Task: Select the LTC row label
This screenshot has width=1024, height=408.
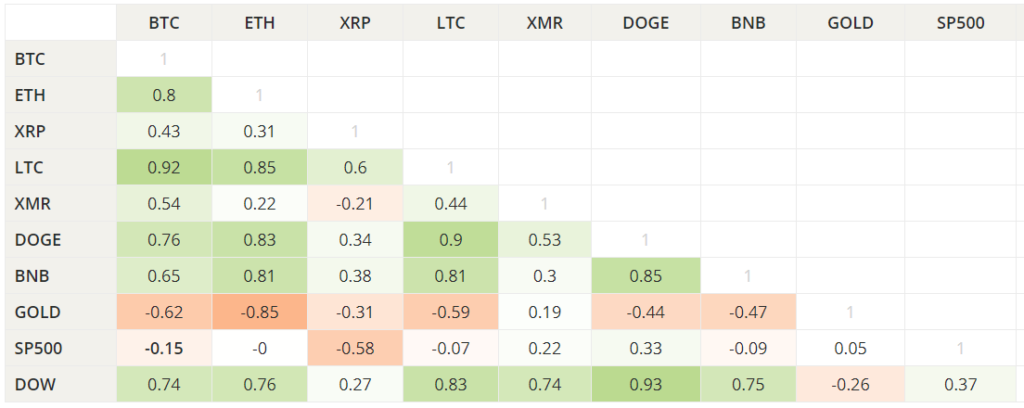Action: pos(32,167)
